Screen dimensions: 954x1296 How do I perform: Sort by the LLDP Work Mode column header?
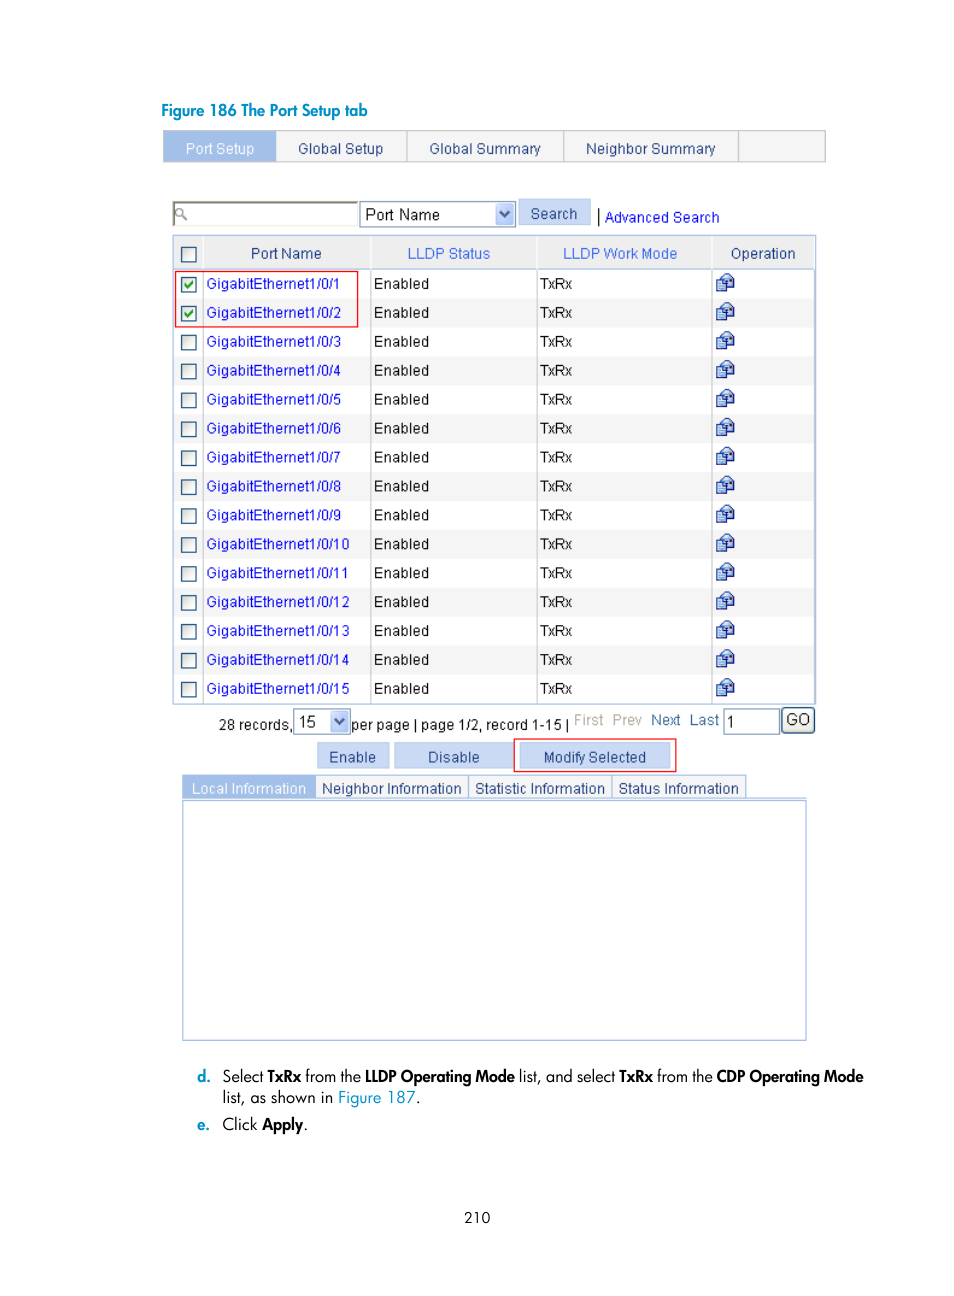(x=620, y=254)
